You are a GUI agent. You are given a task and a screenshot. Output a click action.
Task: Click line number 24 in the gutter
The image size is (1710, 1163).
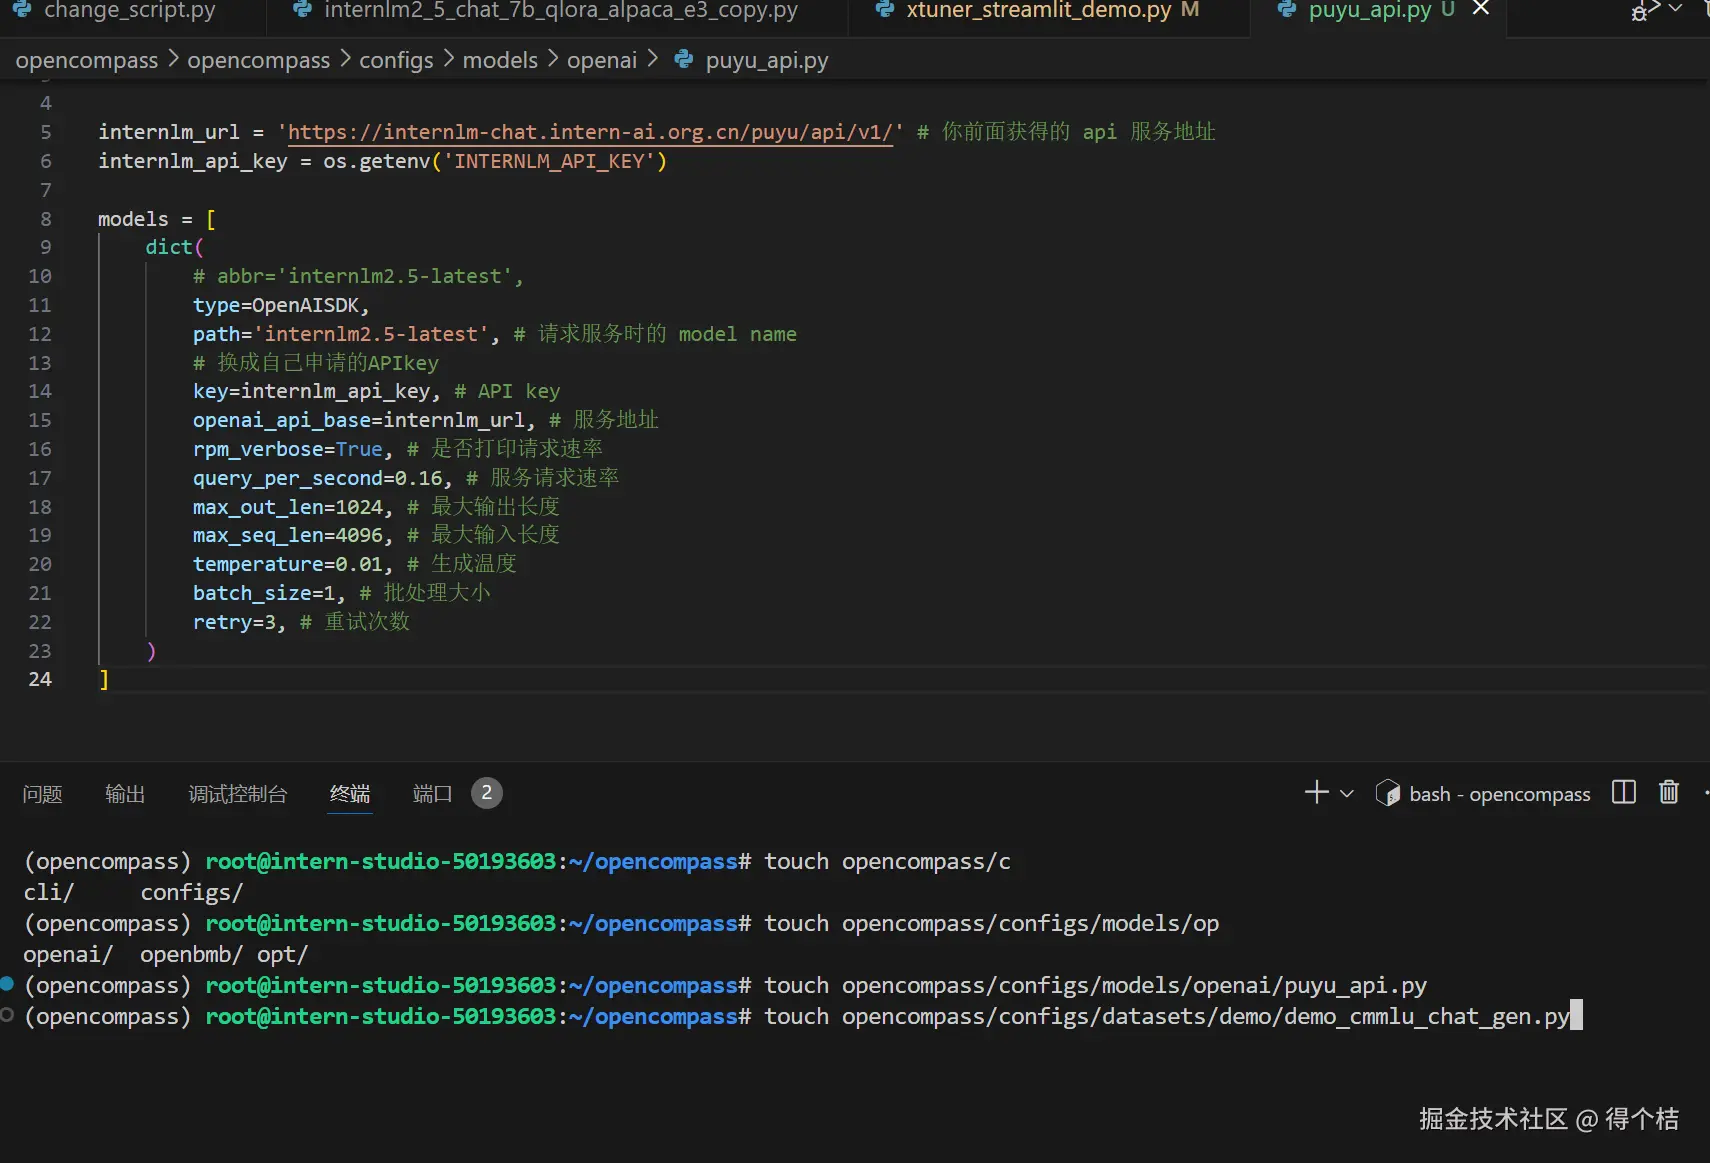pyautogui.click(x=40, y=679)
